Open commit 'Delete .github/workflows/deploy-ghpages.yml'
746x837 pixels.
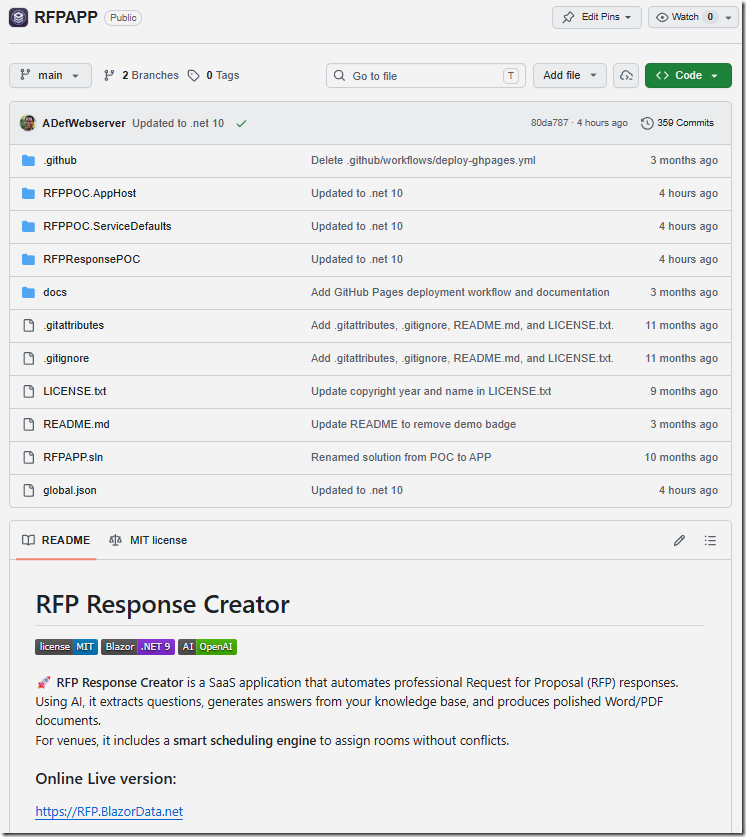tap(423, 160)
